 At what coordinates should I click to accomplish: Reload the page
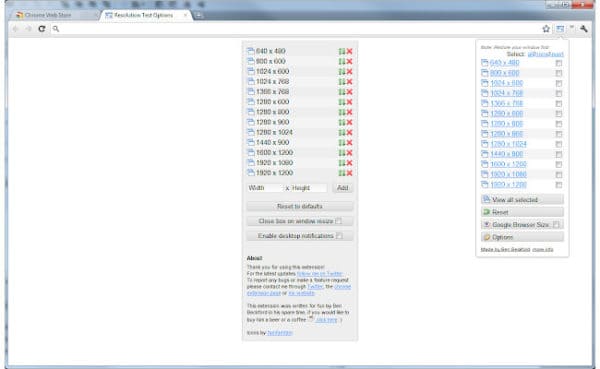(42, 29)
